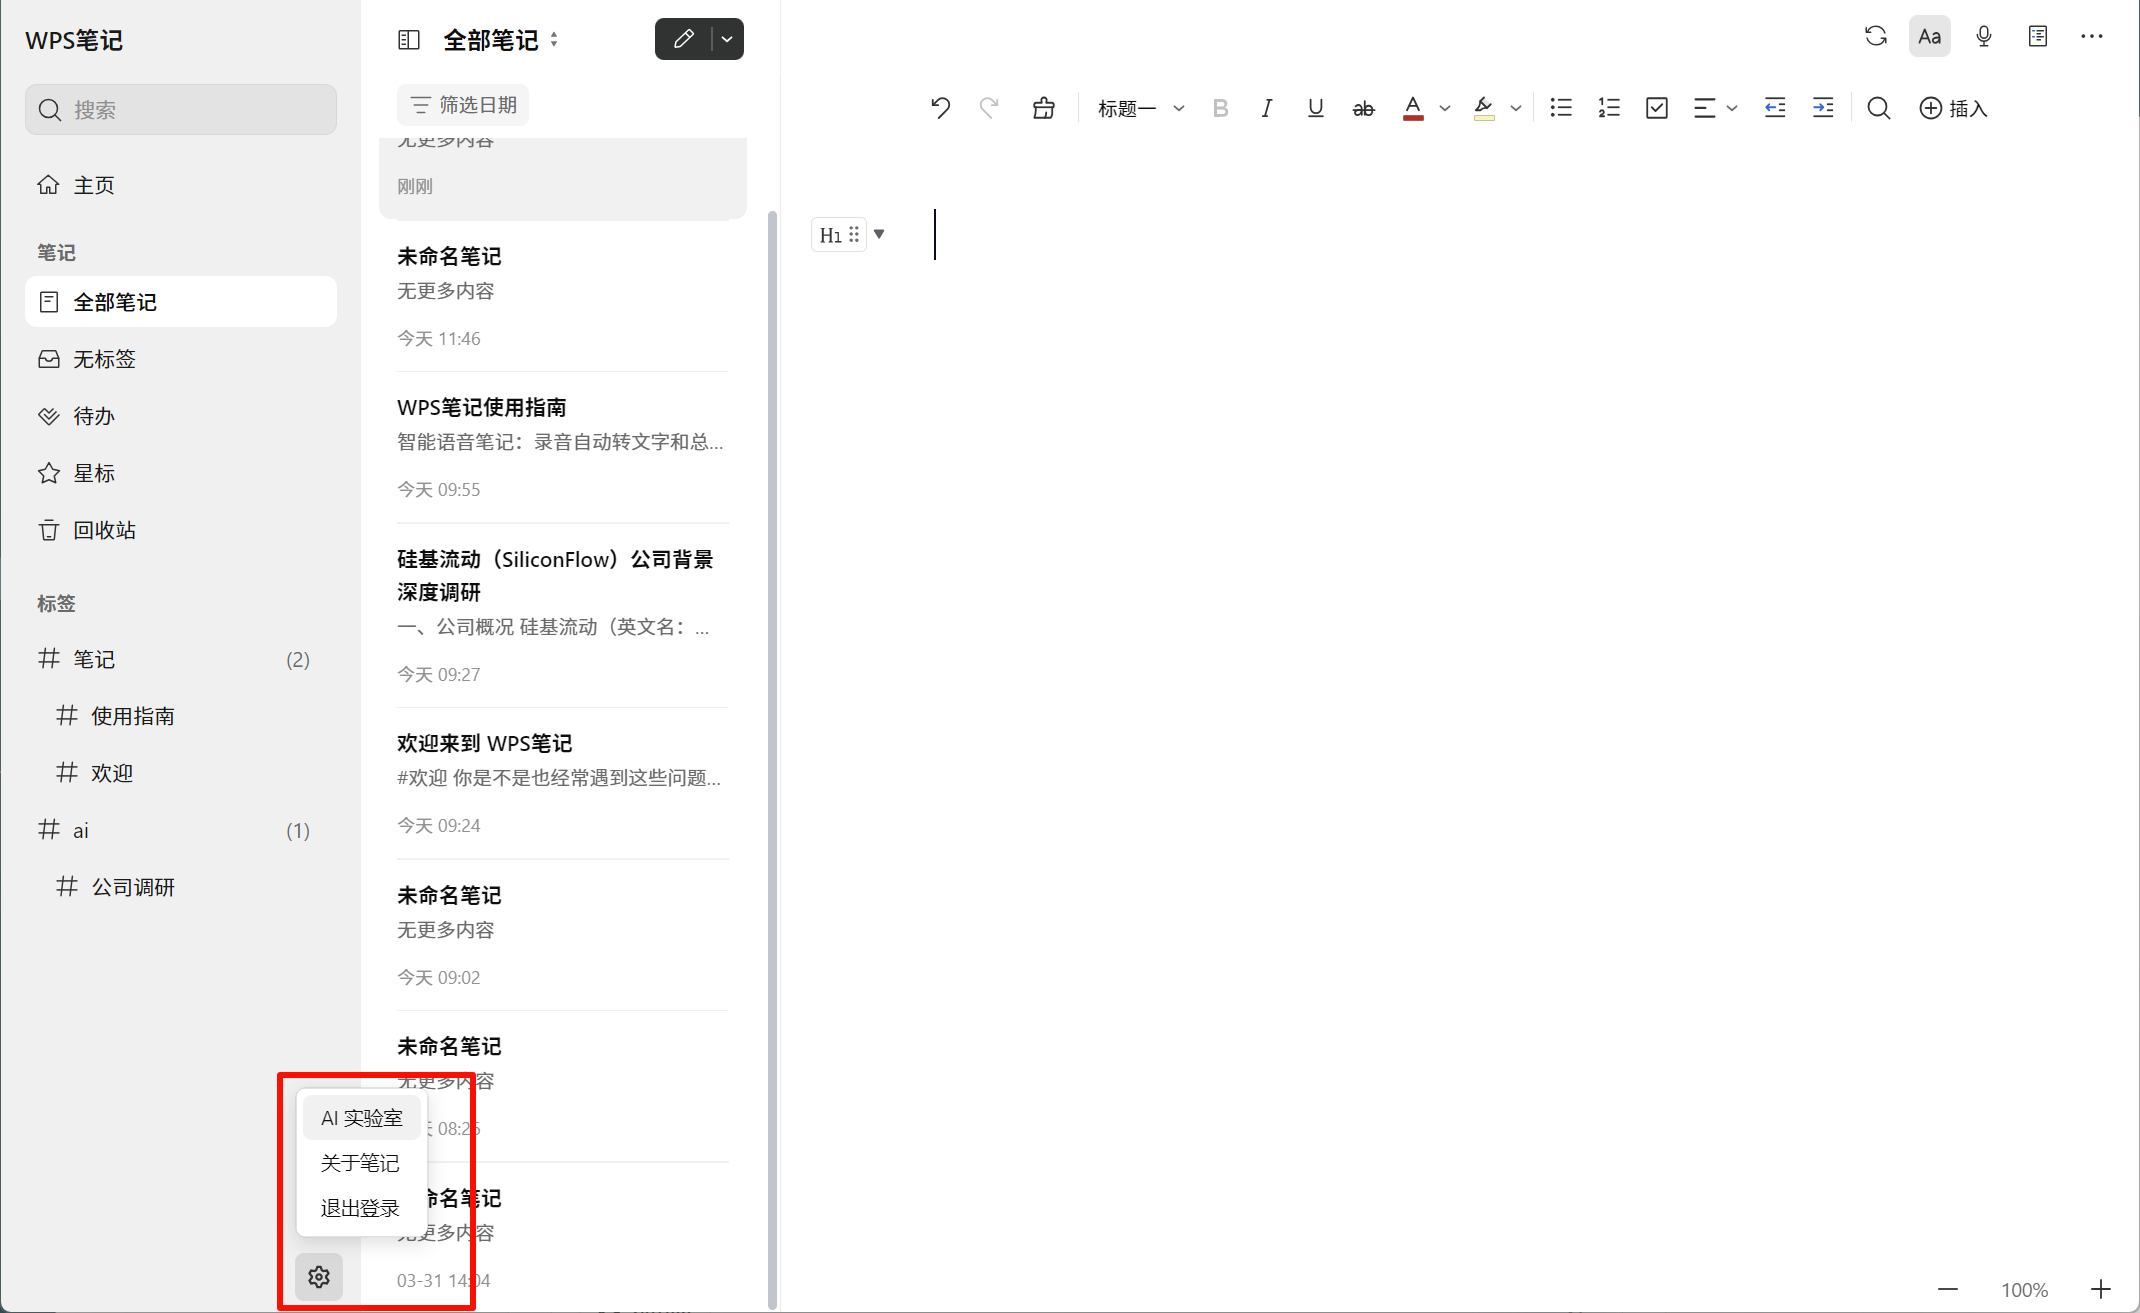Insert a checkbox to-do item
The height and width of the screenshot is (1313, 2140).
(x=1657, y=108)
